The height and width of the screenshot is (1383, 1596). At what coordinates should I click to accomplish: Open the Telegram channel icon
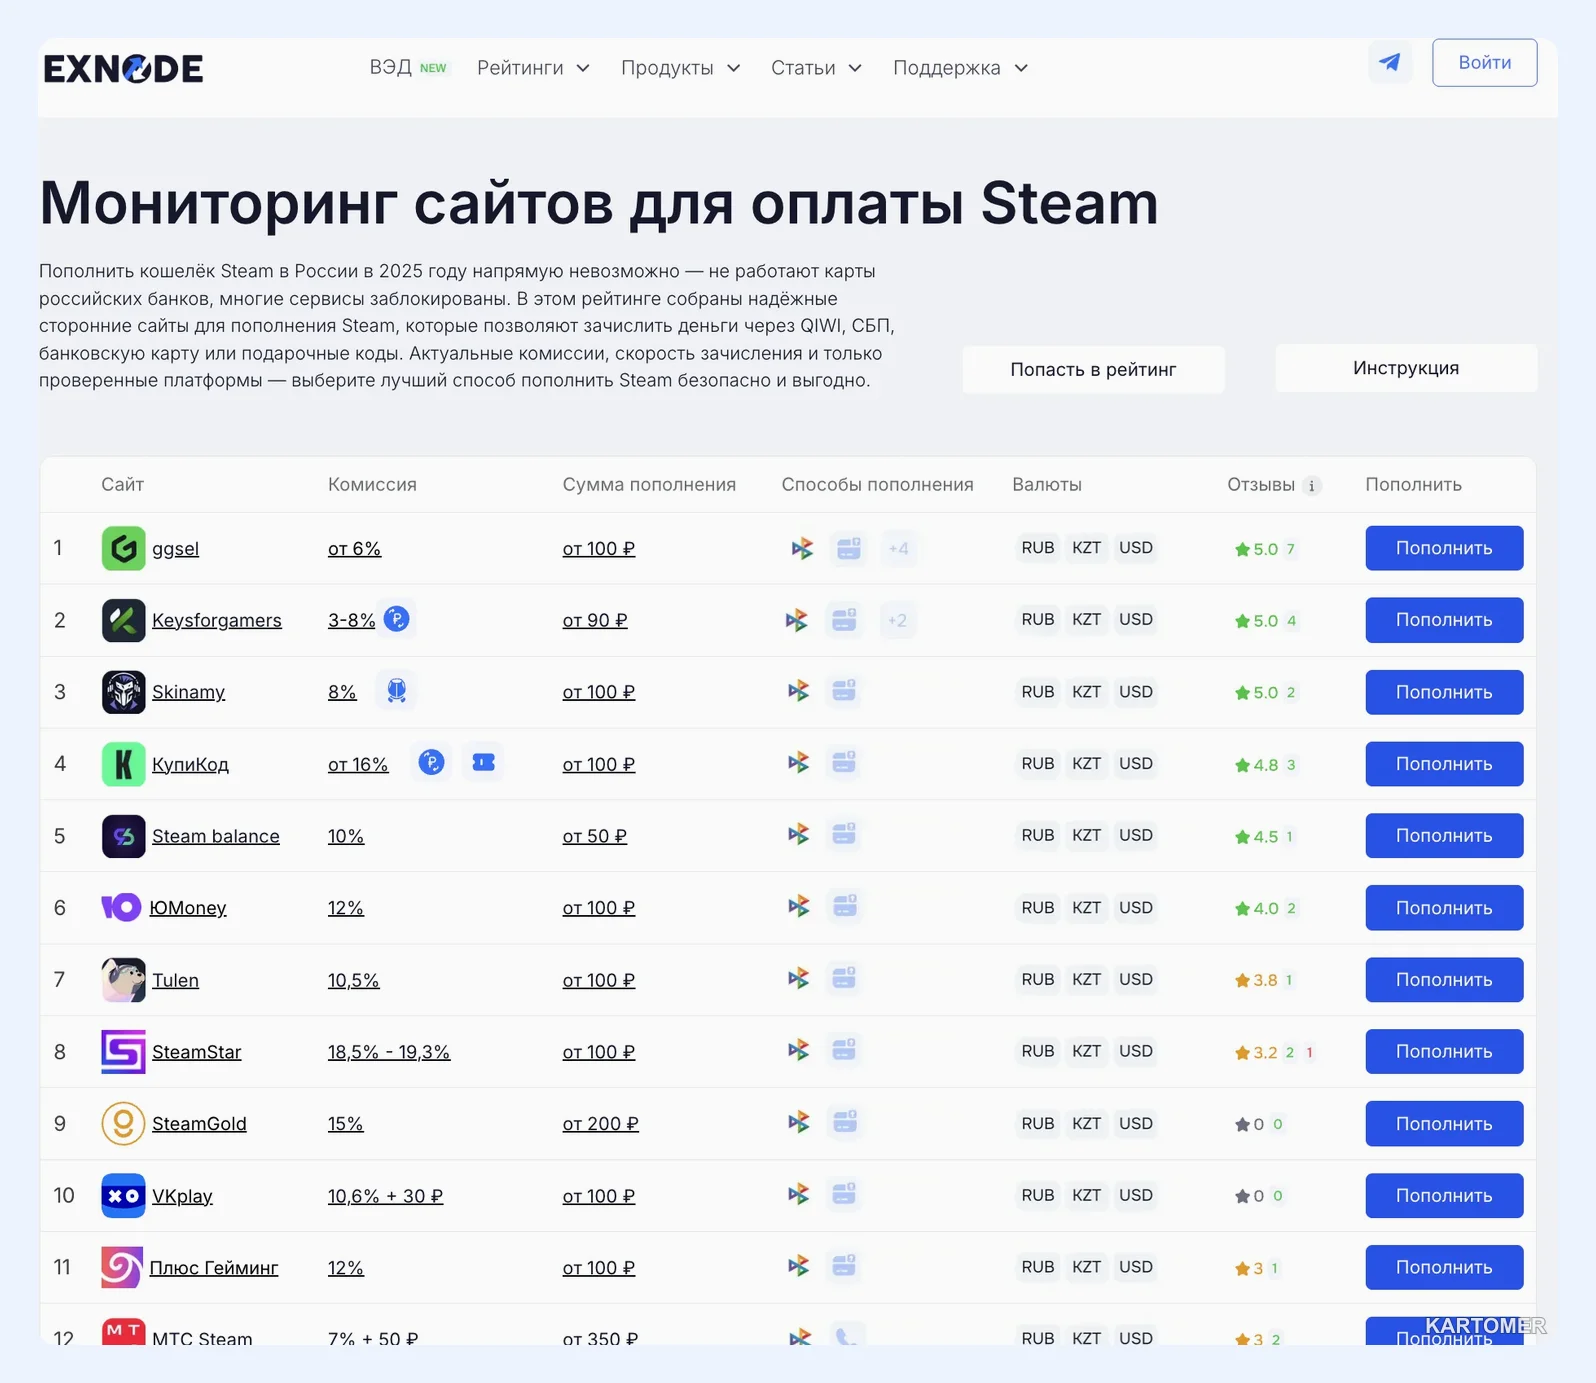(x=1390, y=62)
